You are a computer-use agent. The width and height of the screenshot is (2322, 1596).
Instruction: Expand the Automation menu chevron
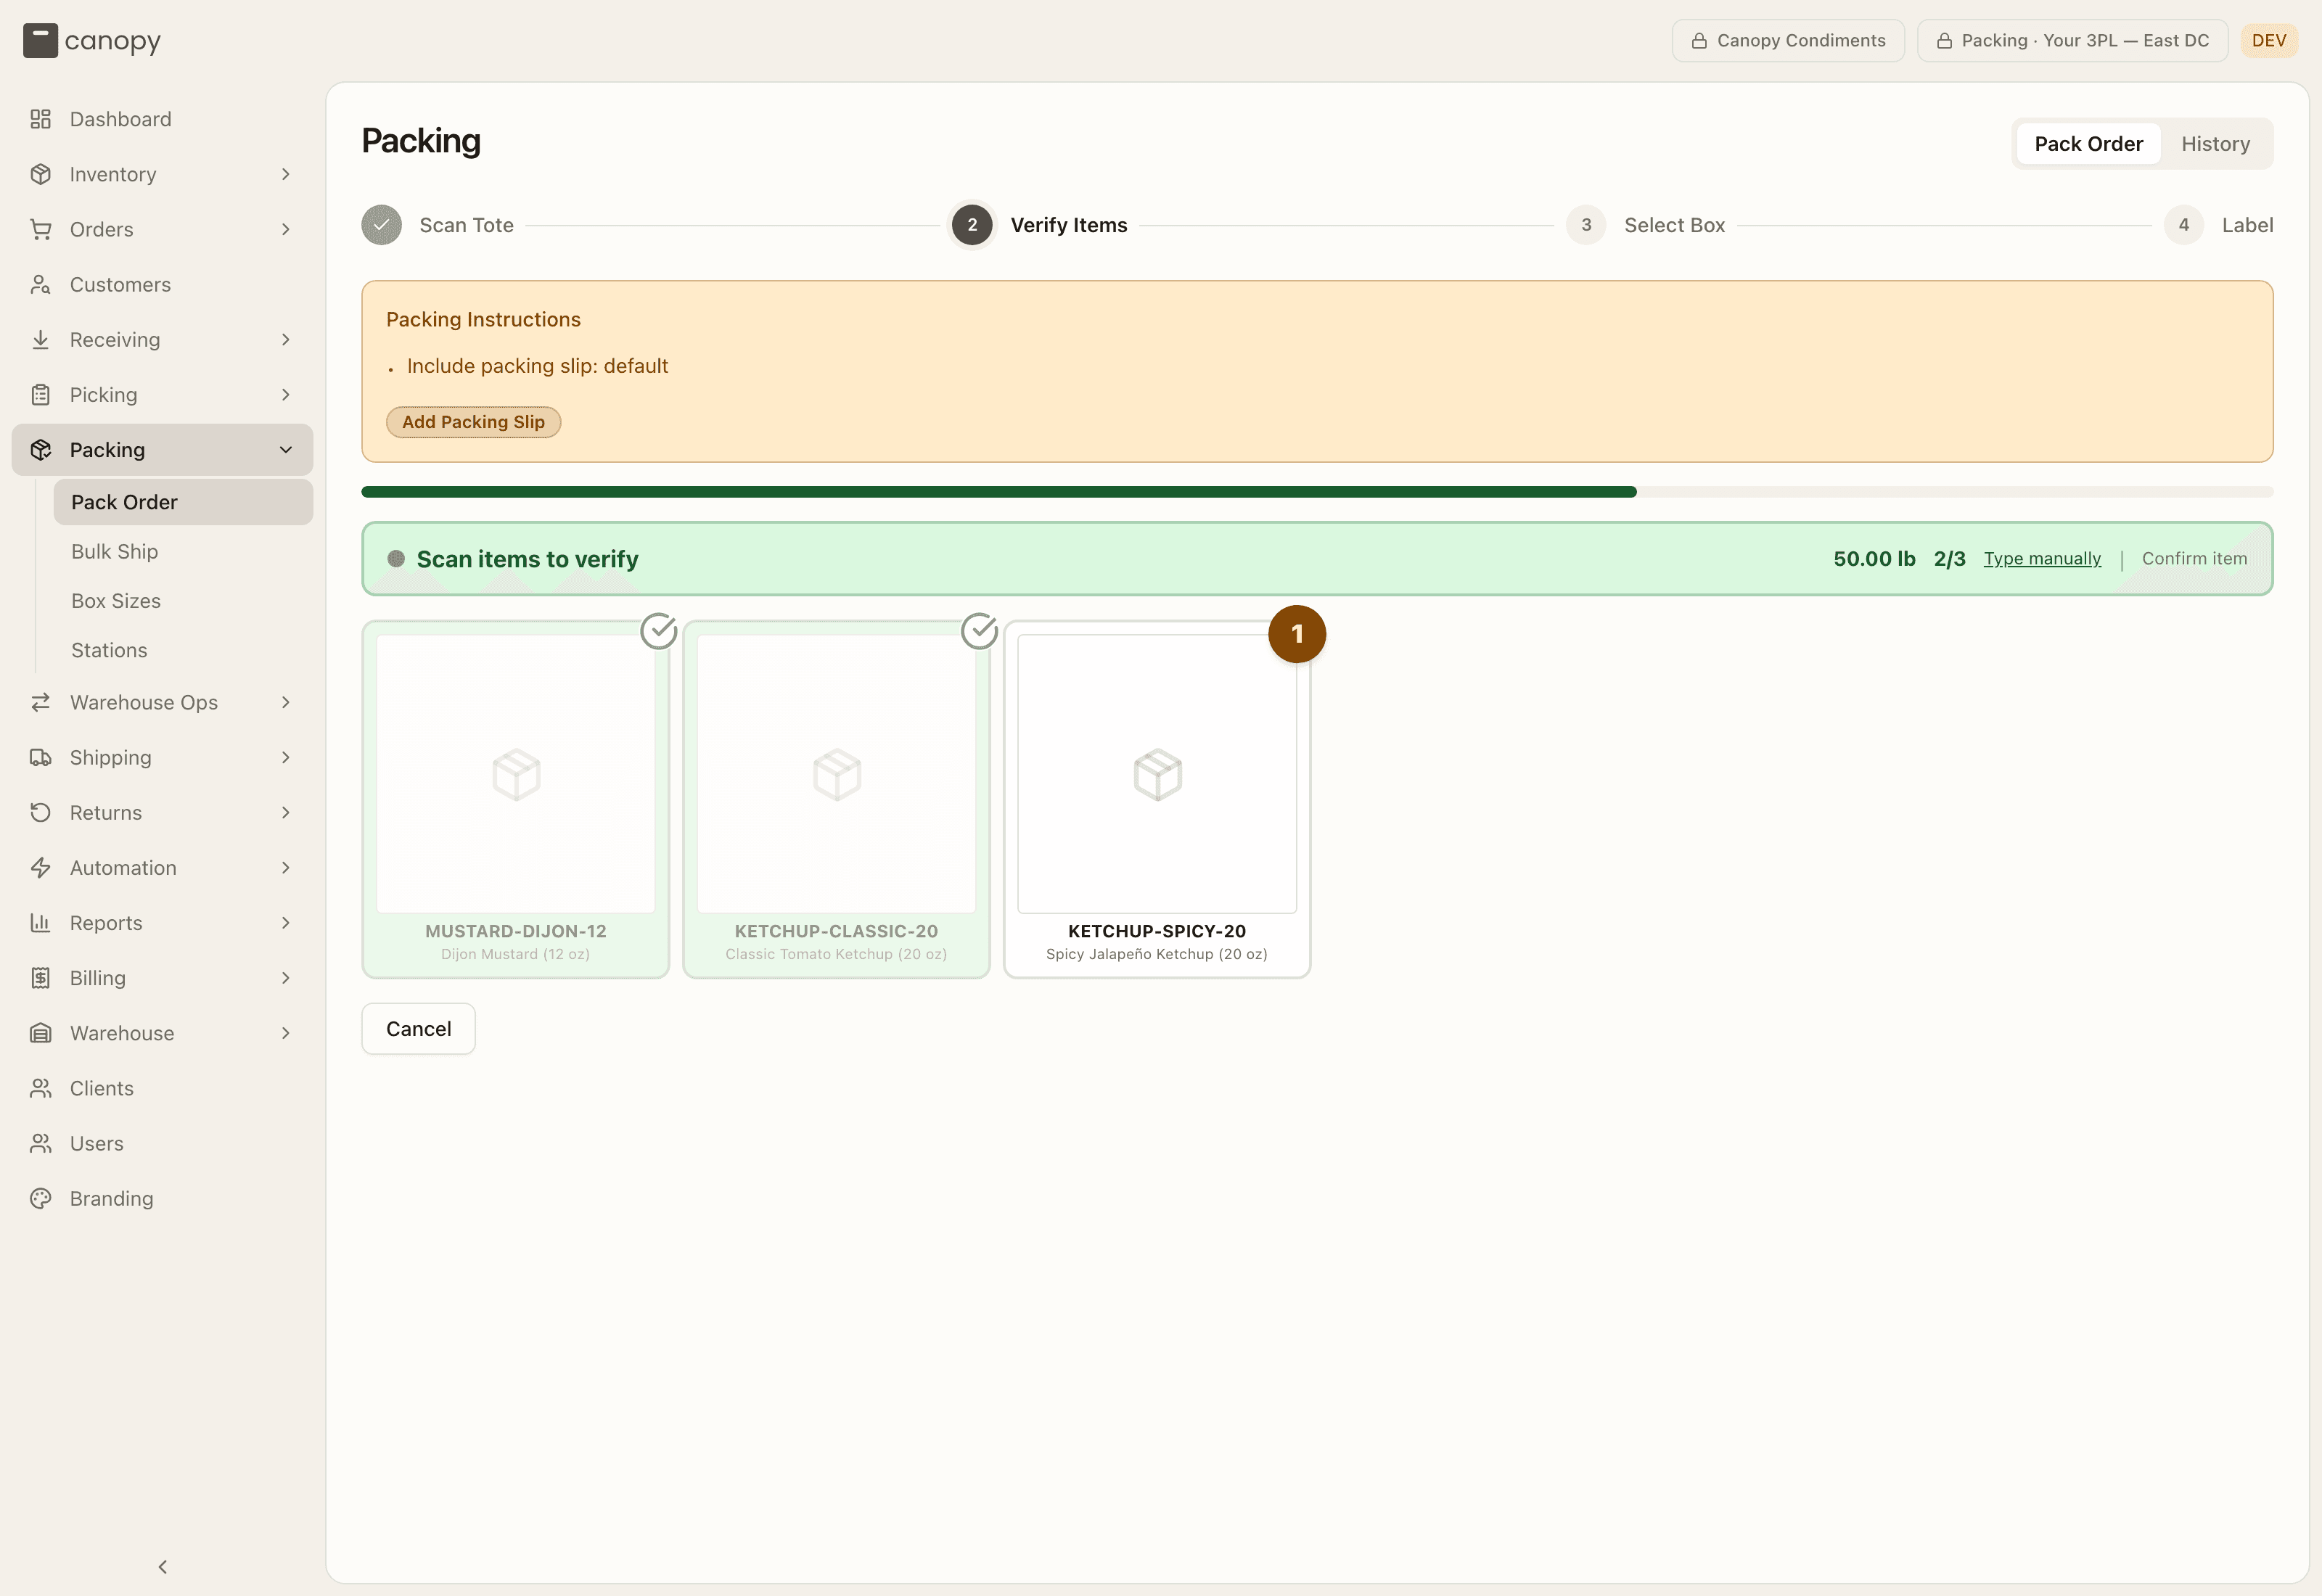pyautogui.click(x=286, y=867)
